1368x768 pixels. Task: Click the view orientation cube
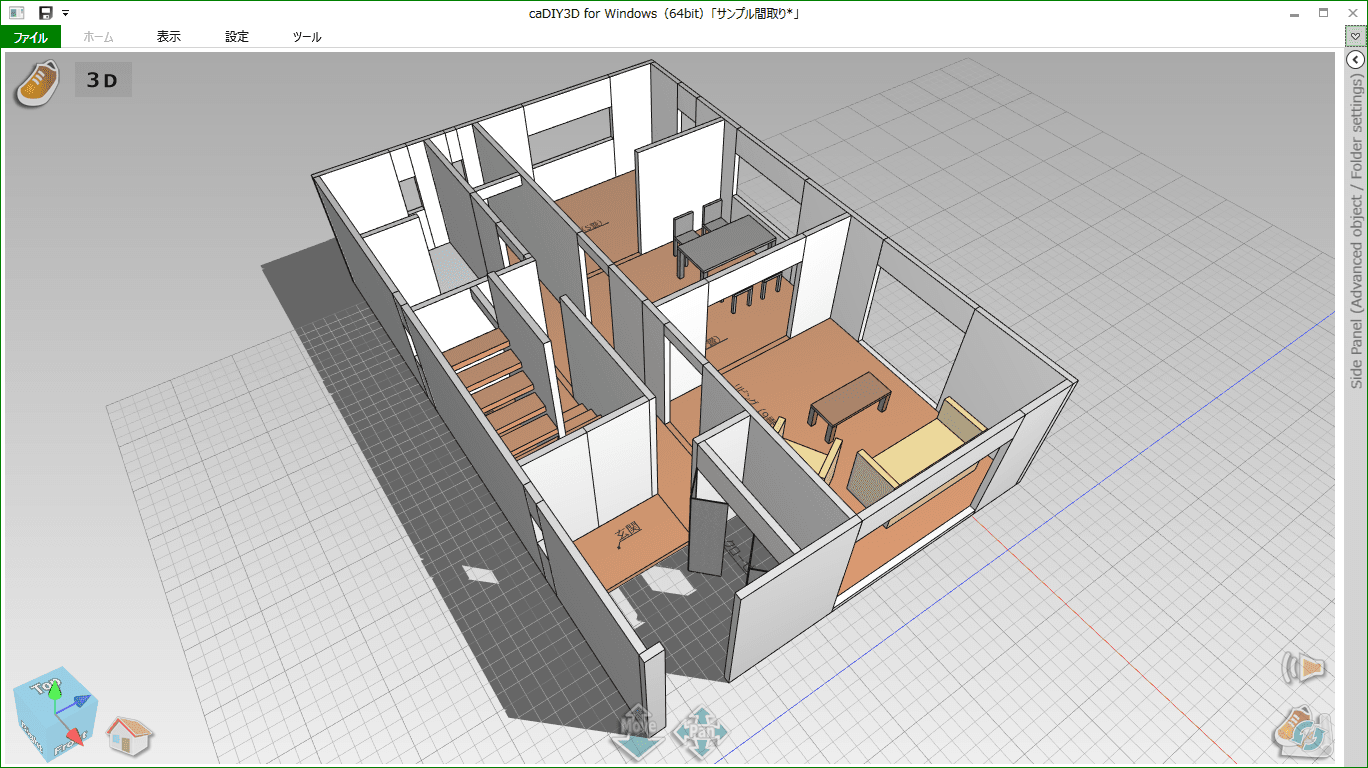tap(55, 712)
